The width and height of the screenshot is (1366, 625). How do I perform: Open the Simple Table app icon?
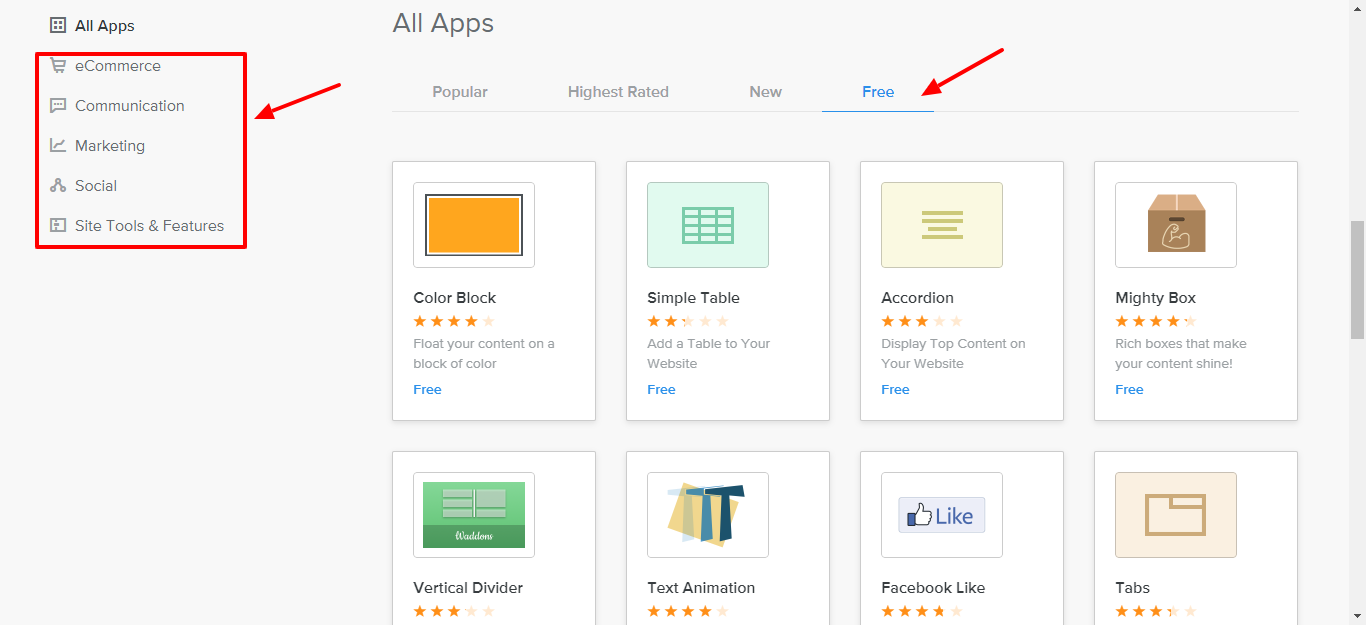tap(708, 225)
